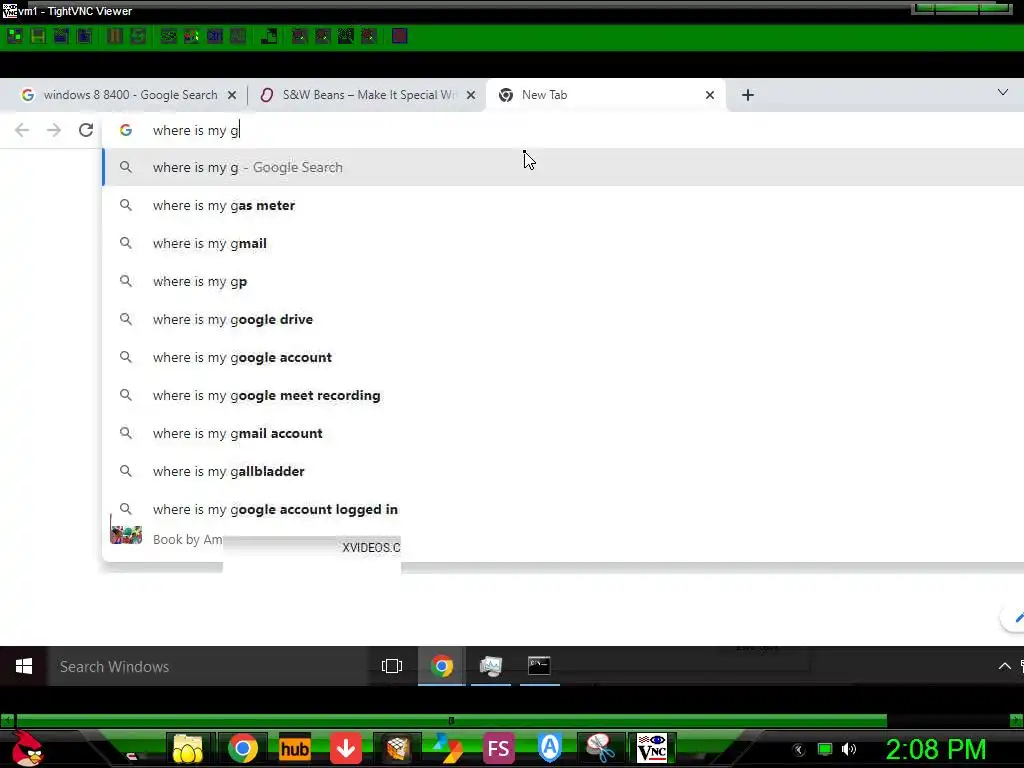The height and width of the screenshot is (768, 1024).
Task: Open the yellow eggs folder dock icon
Action: pyautogui.click(x=188, y=748)
